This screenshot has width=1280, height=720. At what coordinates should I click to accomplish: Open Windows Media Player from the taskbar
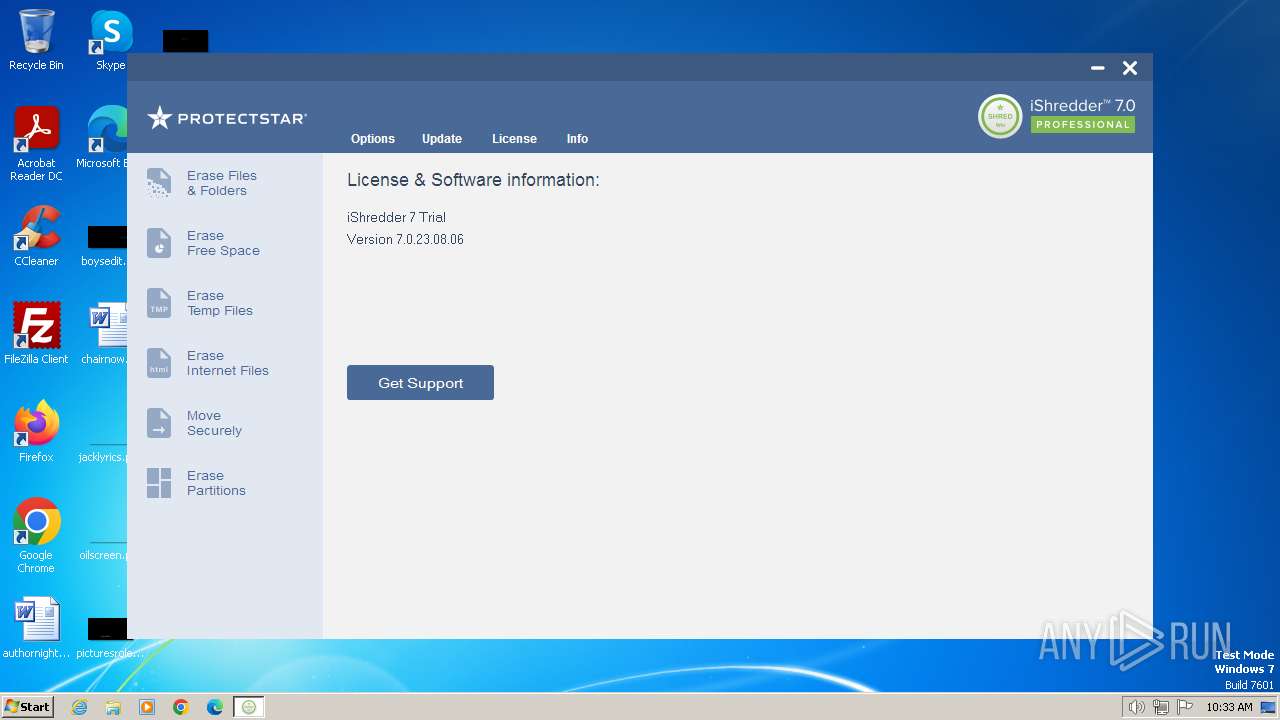click(147, 707)
